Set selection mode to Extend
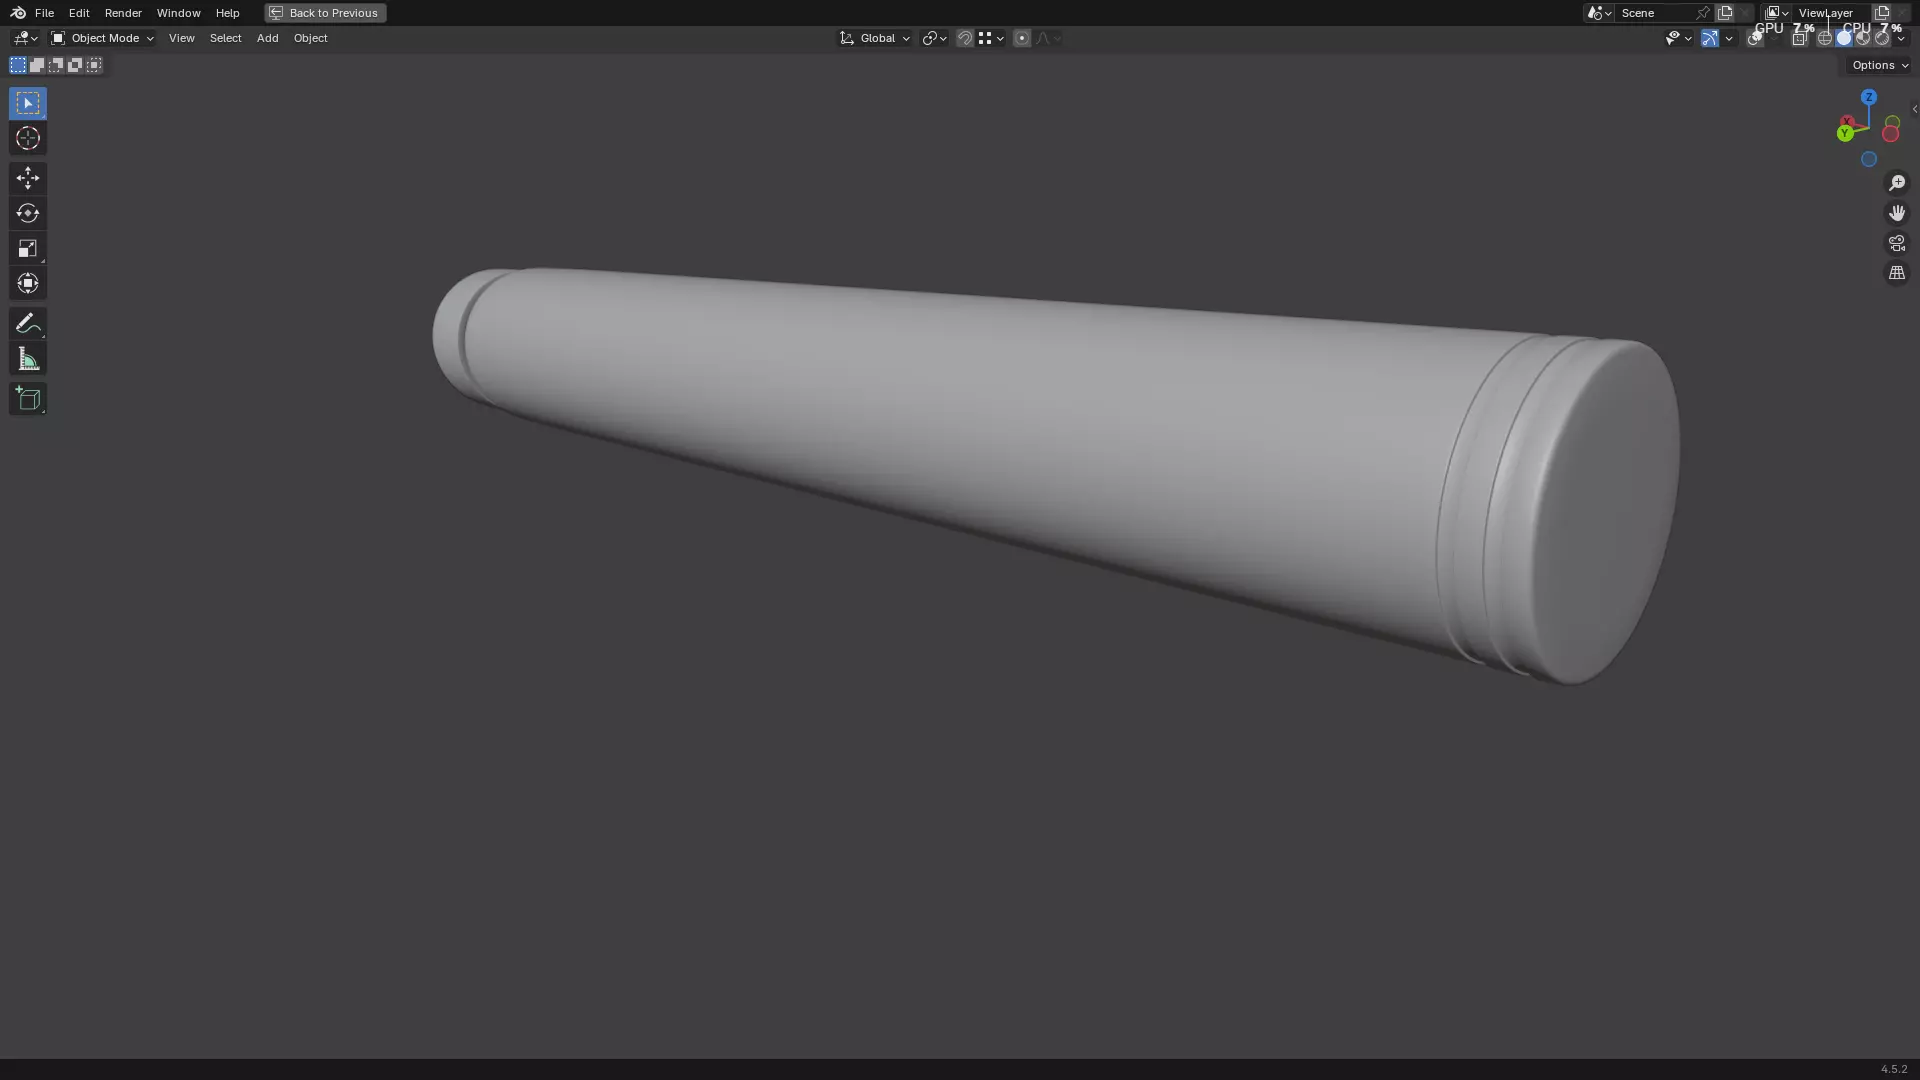Image resolution: width=1920 pixels, height=1080 pixels. [37, 65]
